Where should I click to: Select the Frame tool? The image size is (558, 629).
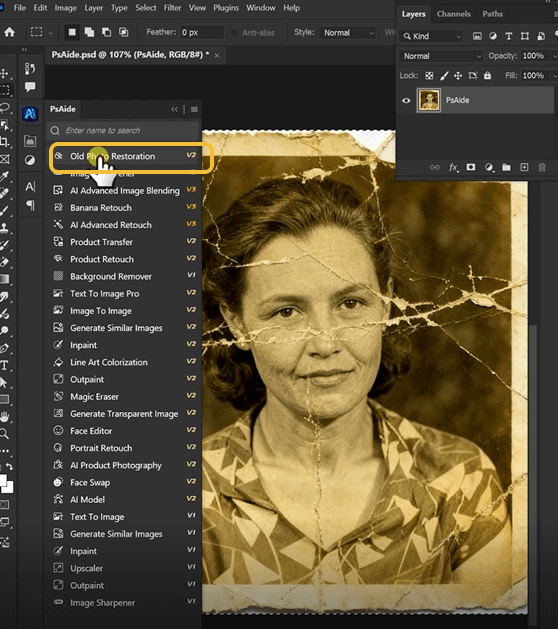(4, 159)
